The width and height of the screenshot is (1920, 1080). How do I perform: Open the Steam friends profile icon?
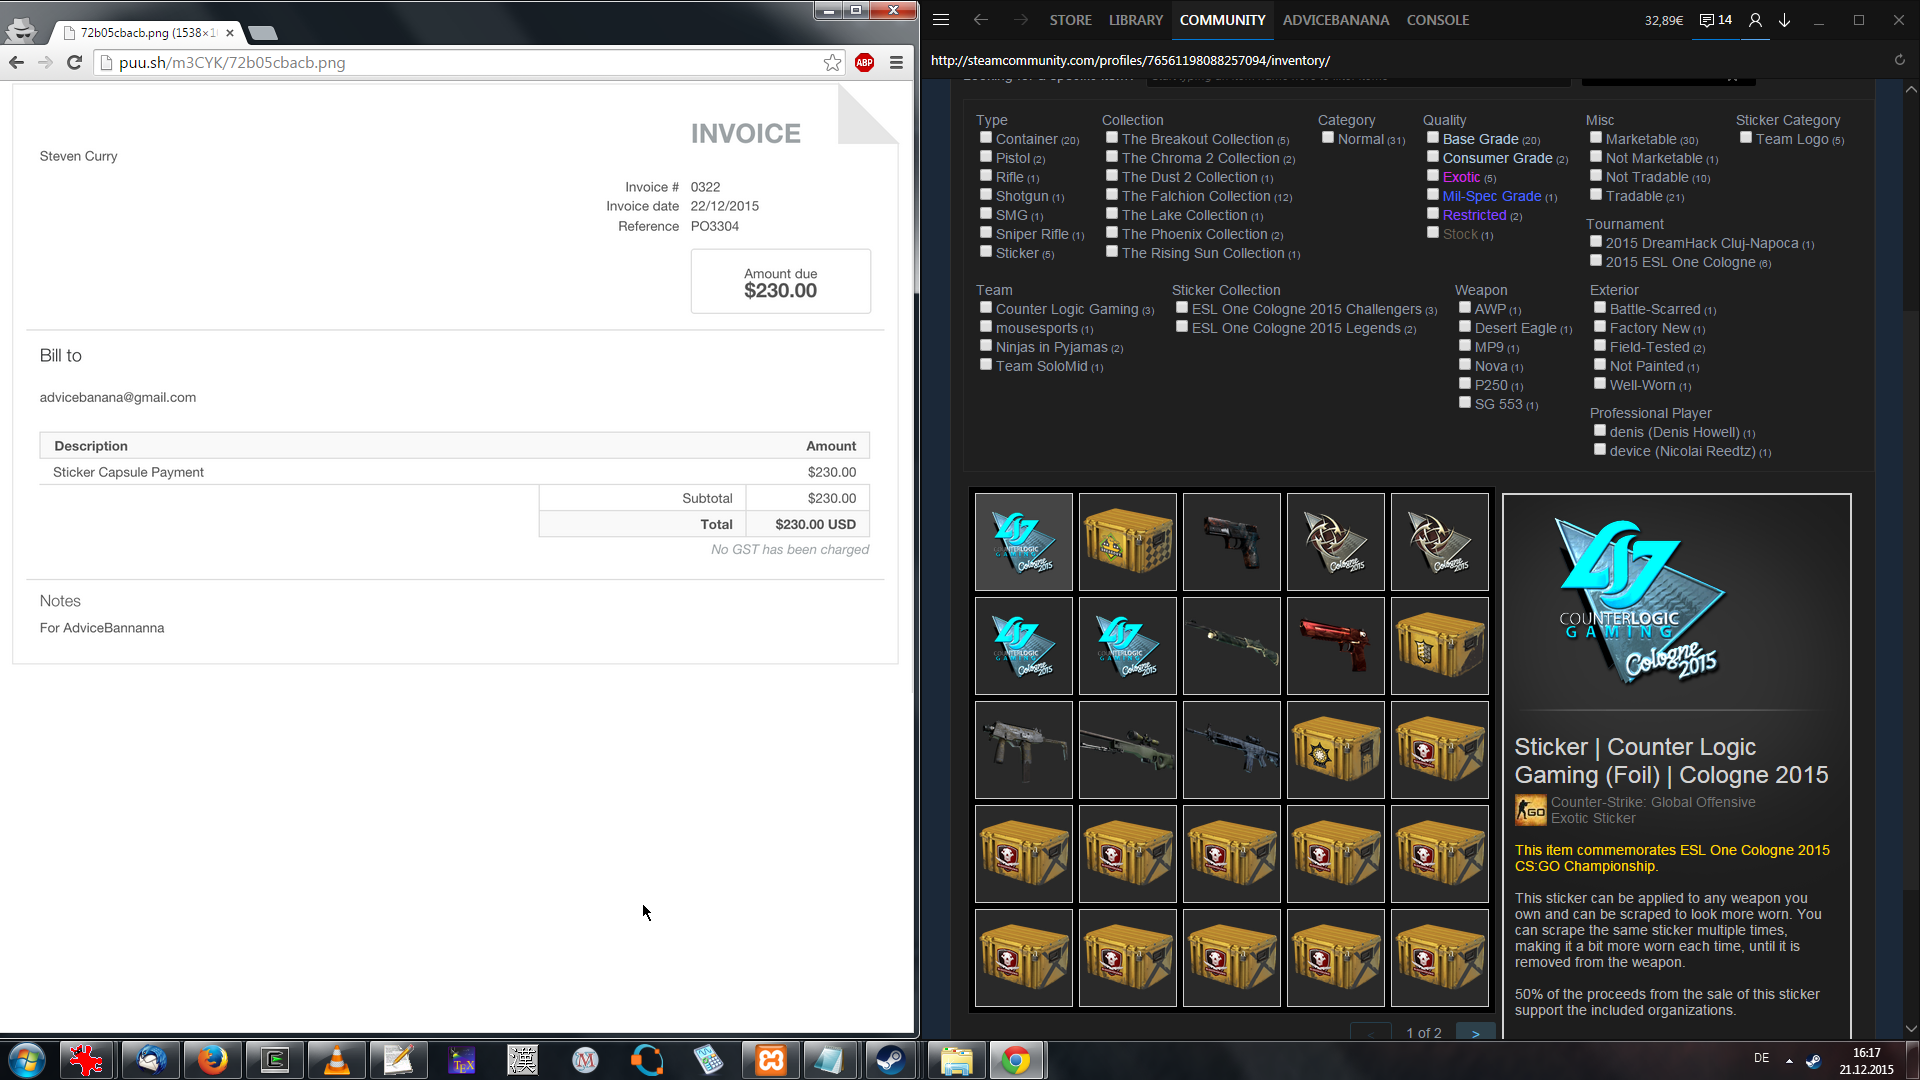point(1755,20)
